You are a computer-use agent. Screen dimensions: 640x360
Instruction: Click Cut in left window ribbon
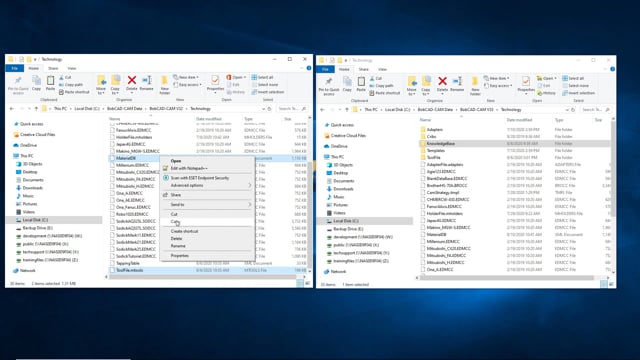click(65, 77)
